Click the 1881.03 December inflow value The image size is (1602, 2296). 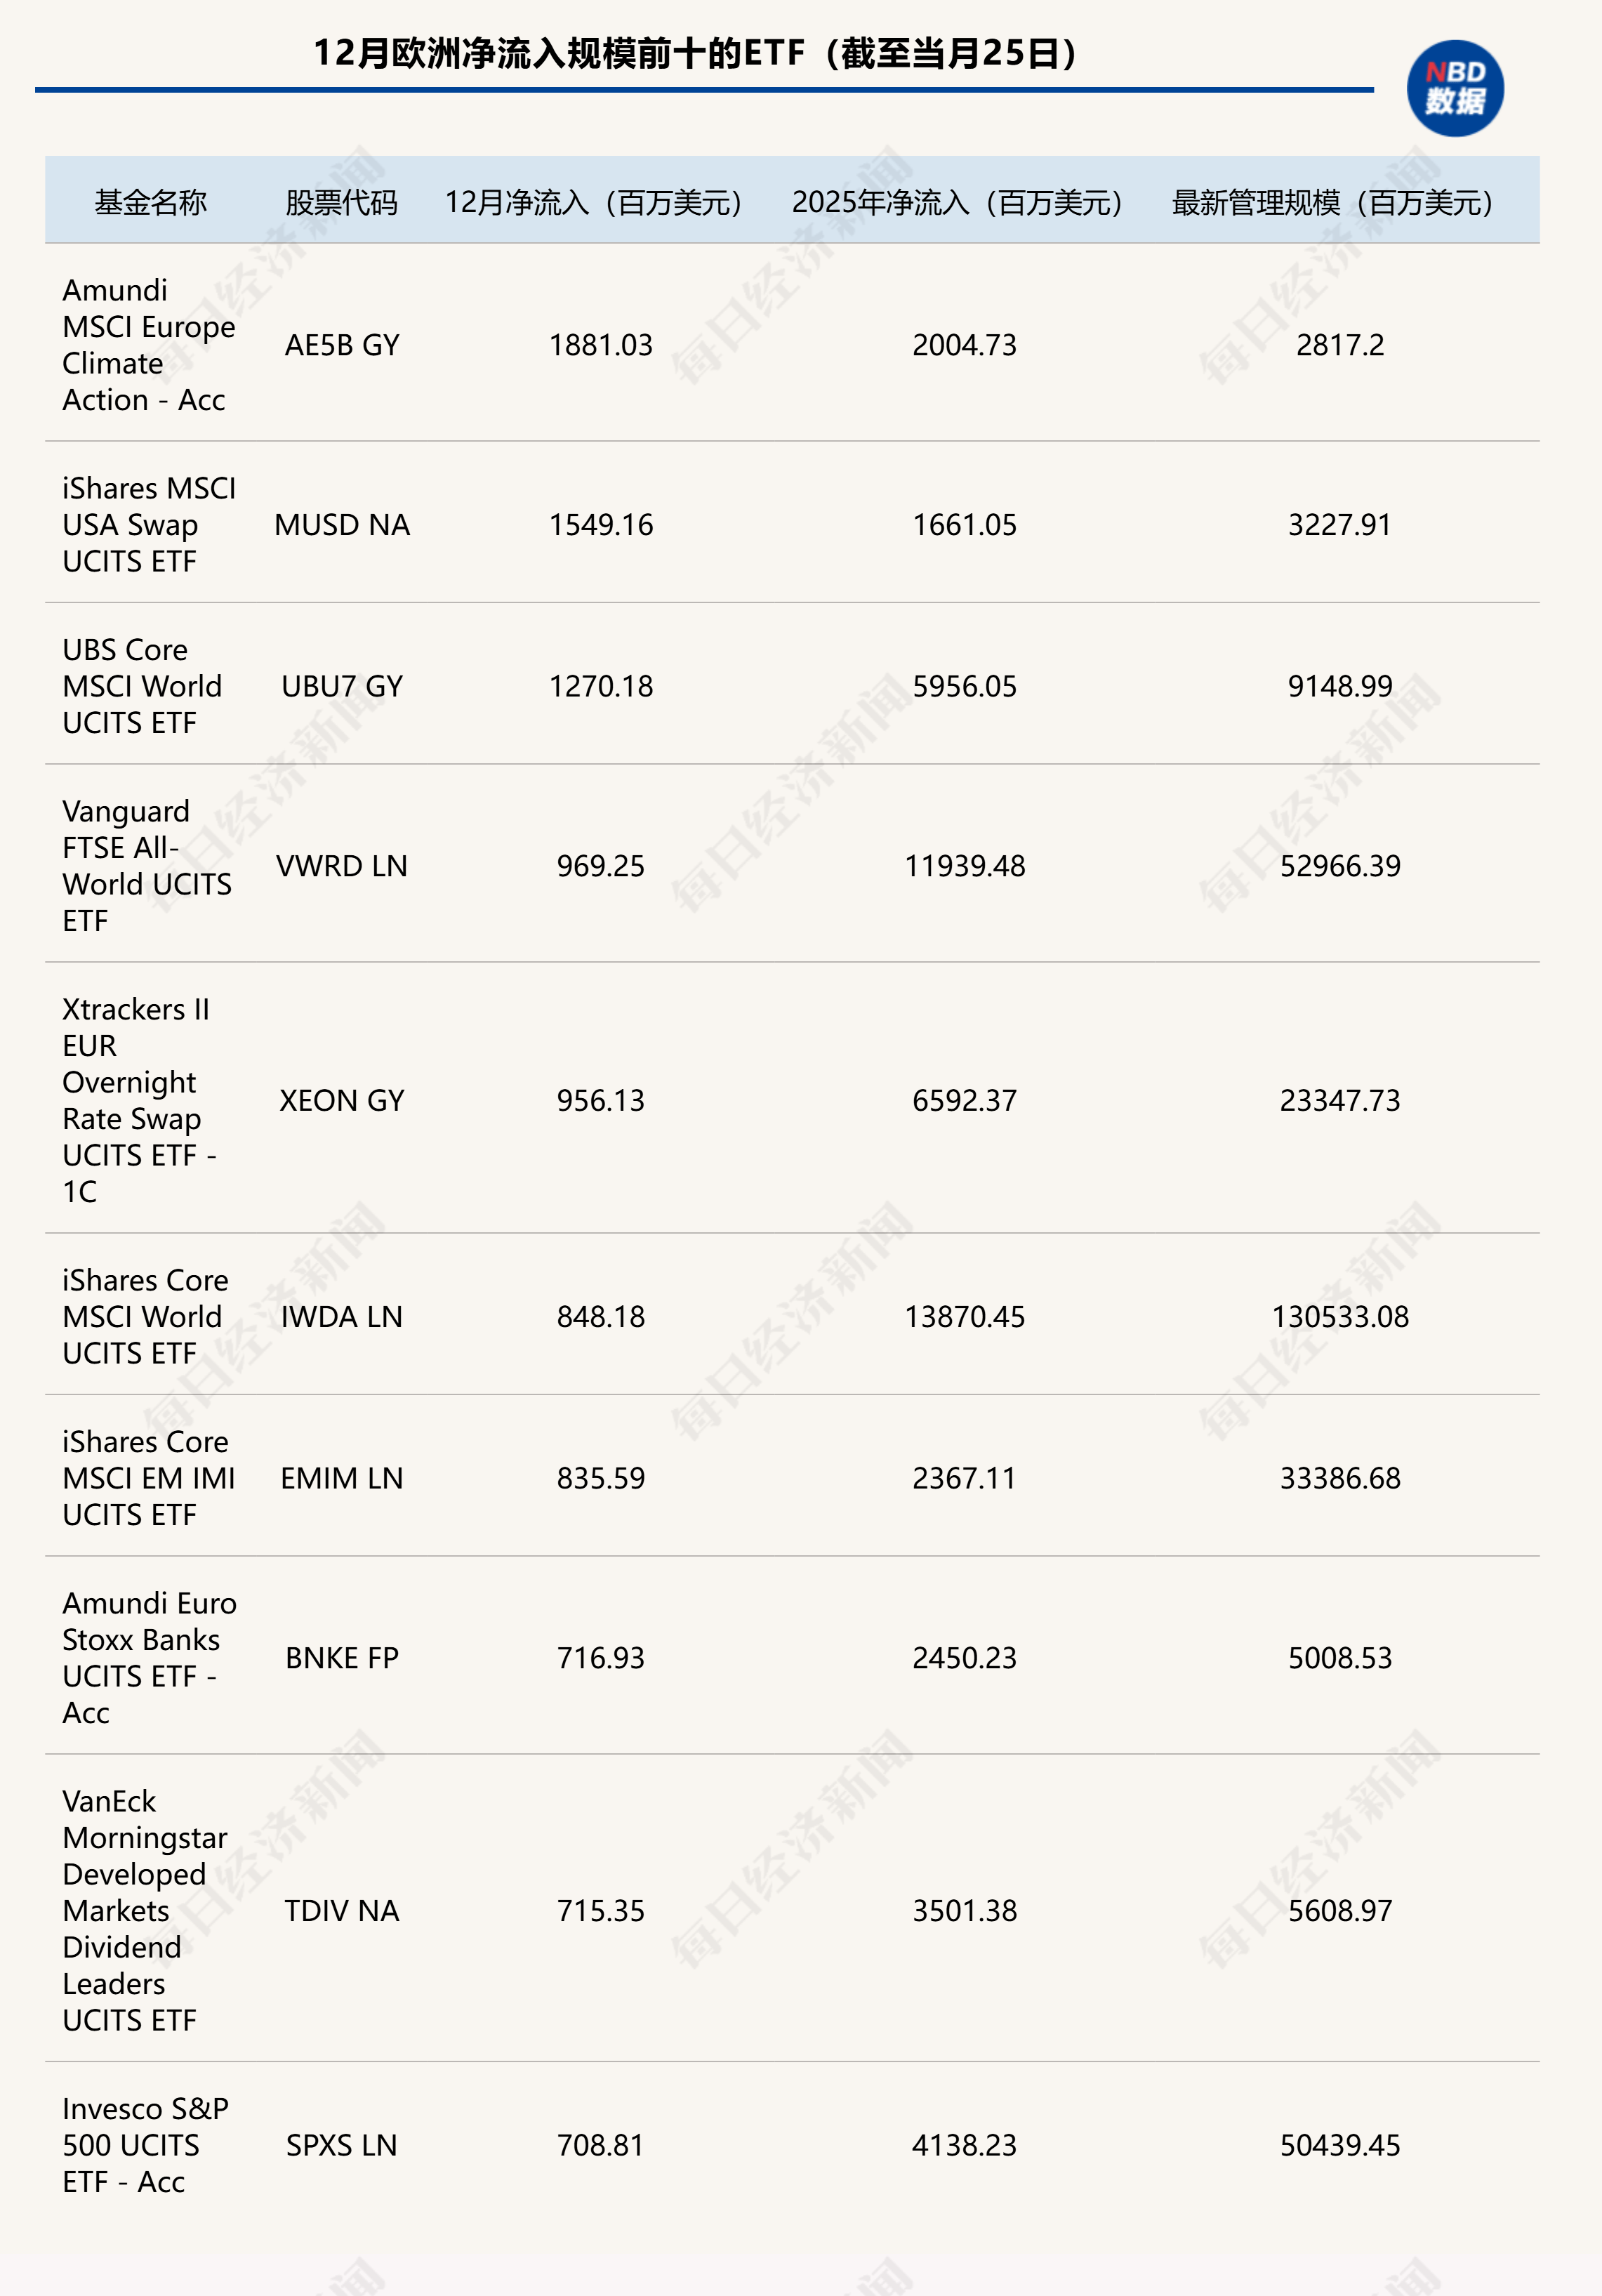click(600, 345)
